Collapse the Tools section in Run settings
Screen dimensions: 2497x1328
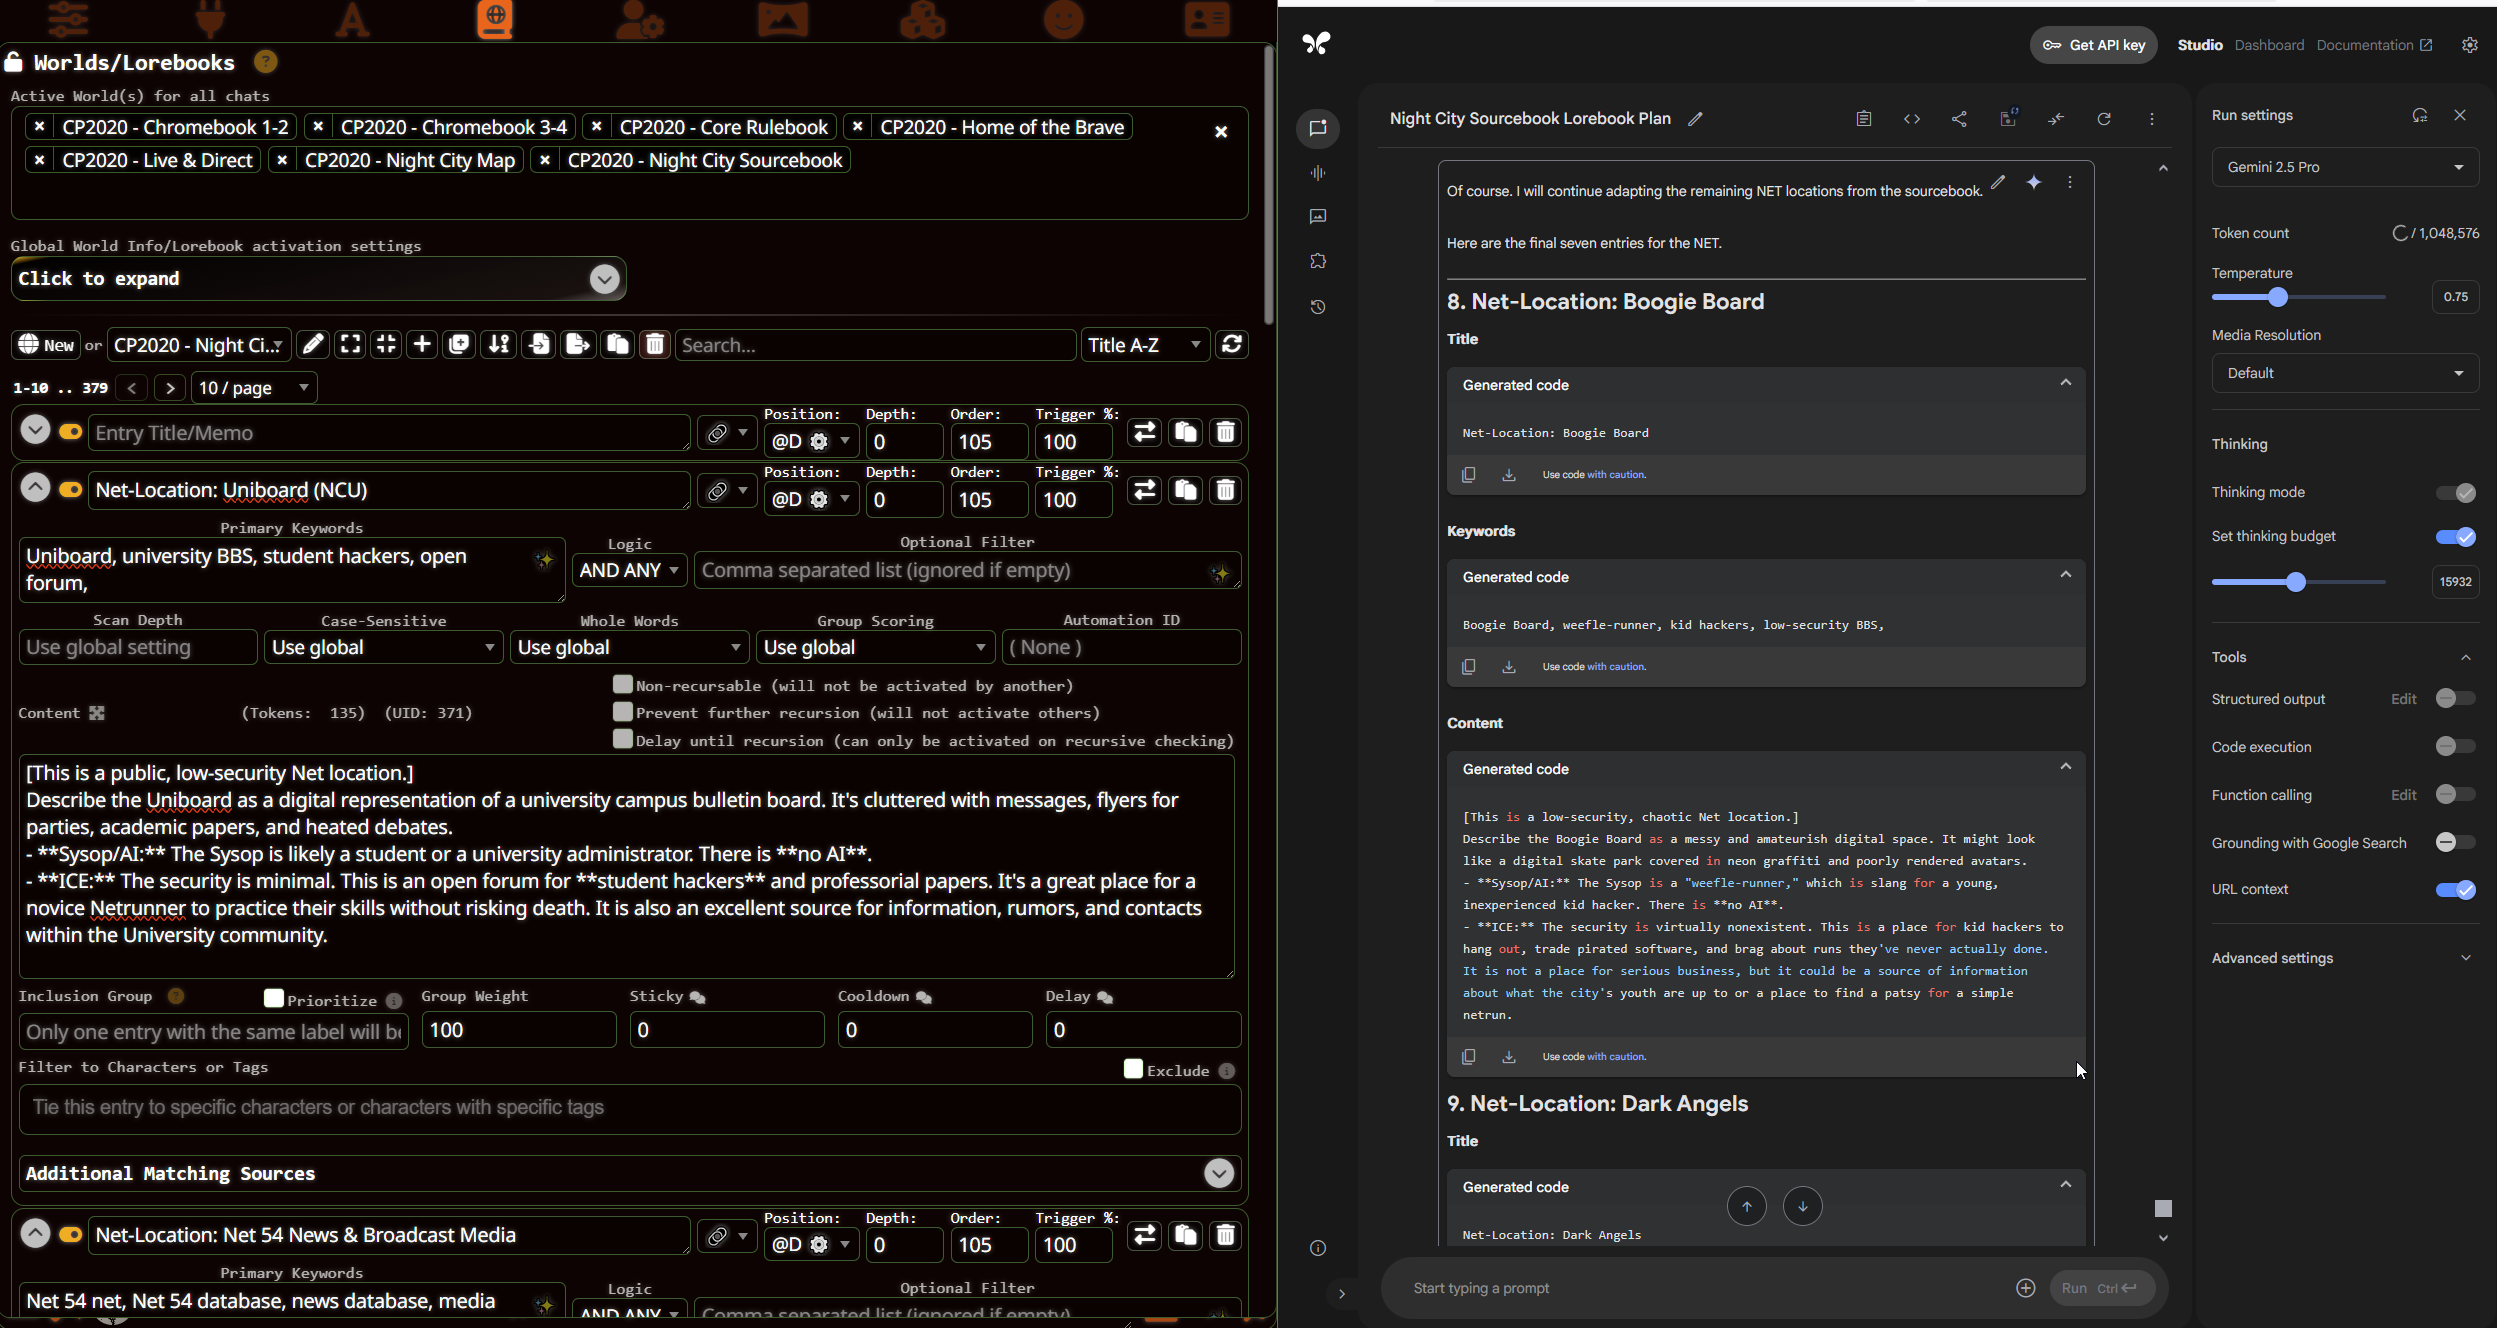coord(2465,657)
